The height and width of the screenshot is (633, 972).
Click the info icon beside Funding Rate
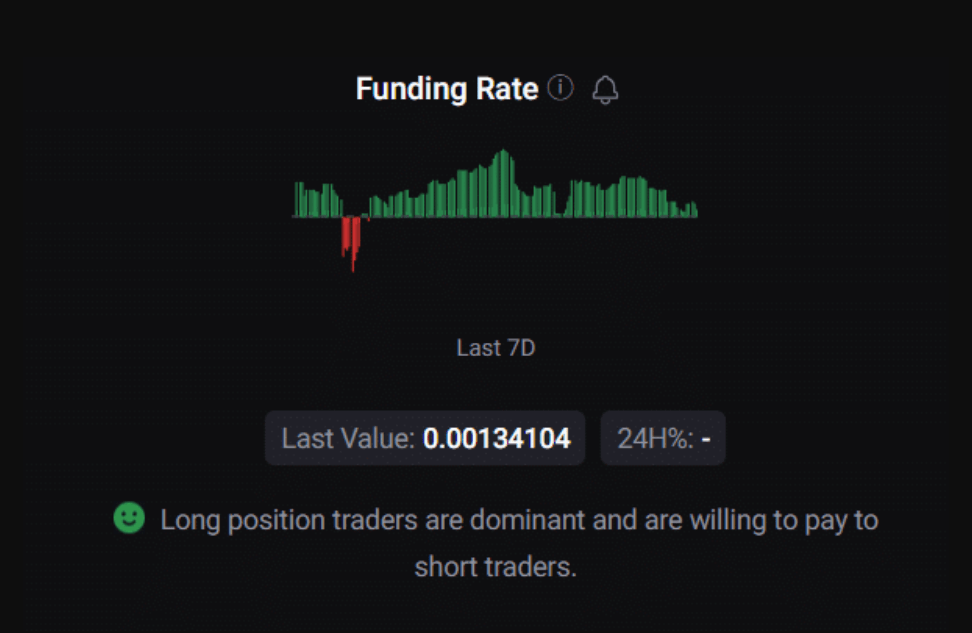point(561,89)
